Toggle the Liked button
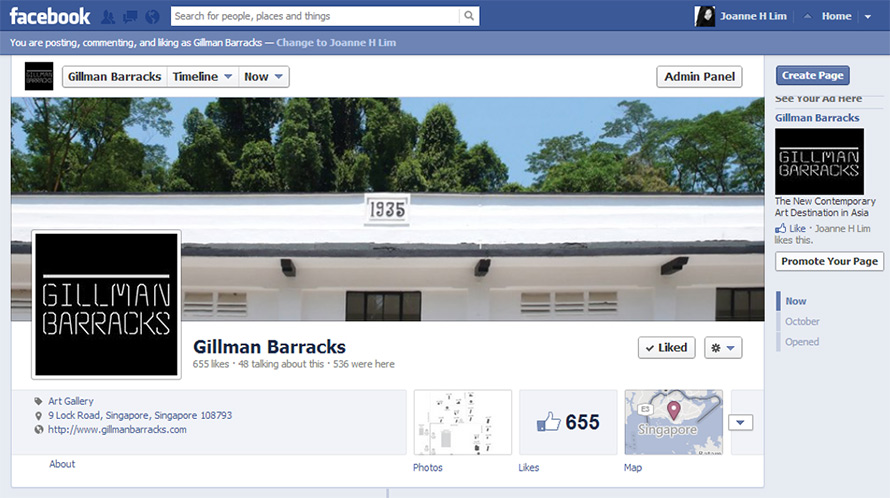Image resolution: width=890 pixels, height=498 pixels. click(666, 348)
